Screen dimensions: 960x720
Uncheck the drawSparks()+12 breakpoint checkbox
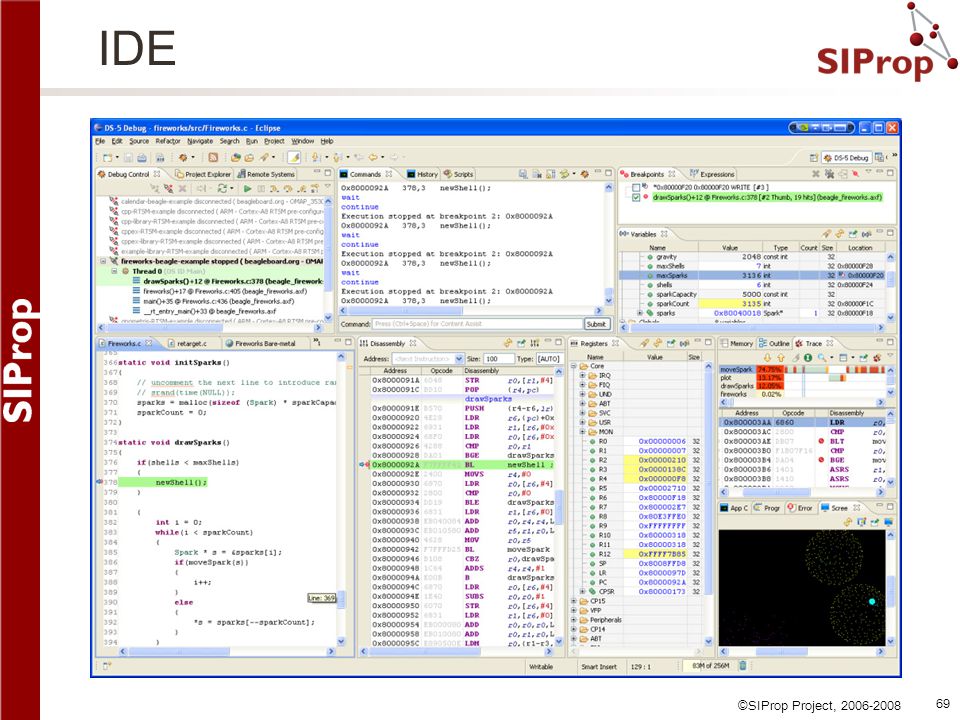coord(636,197)
